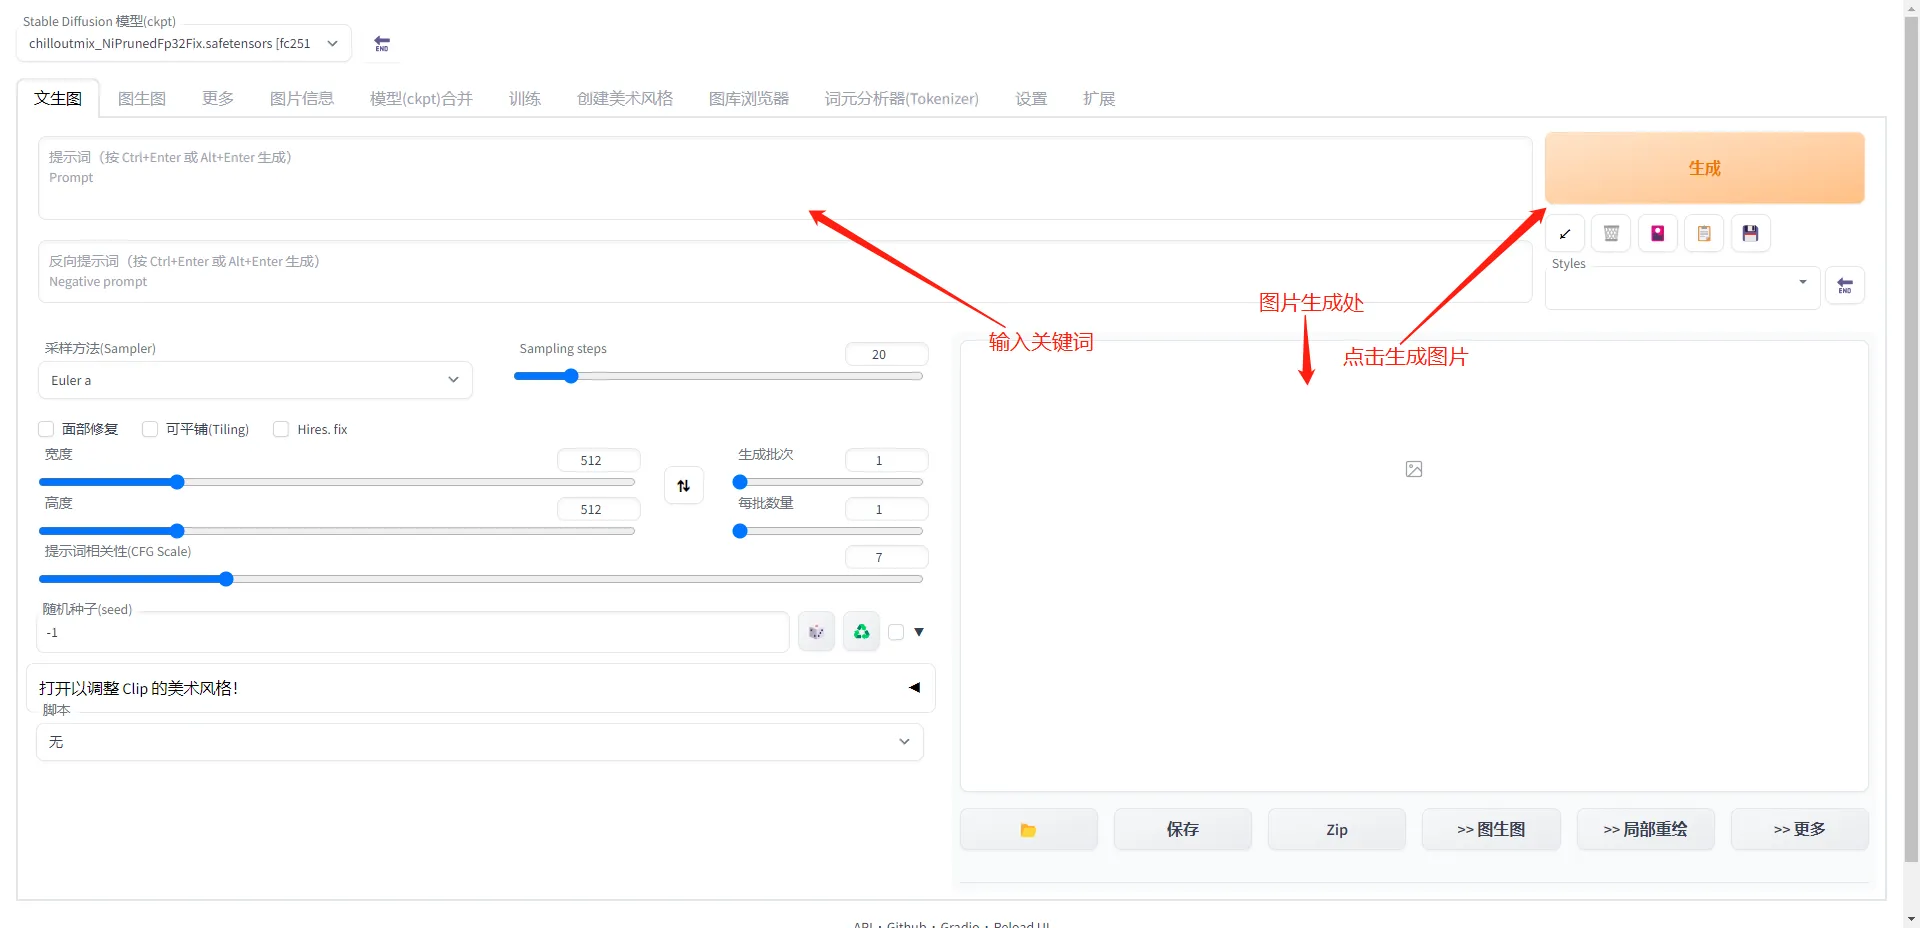The height and width of the screenshot is (928, 1920).
Task: Open the Tokenizer analyzer tab
Action: (902, 98)
